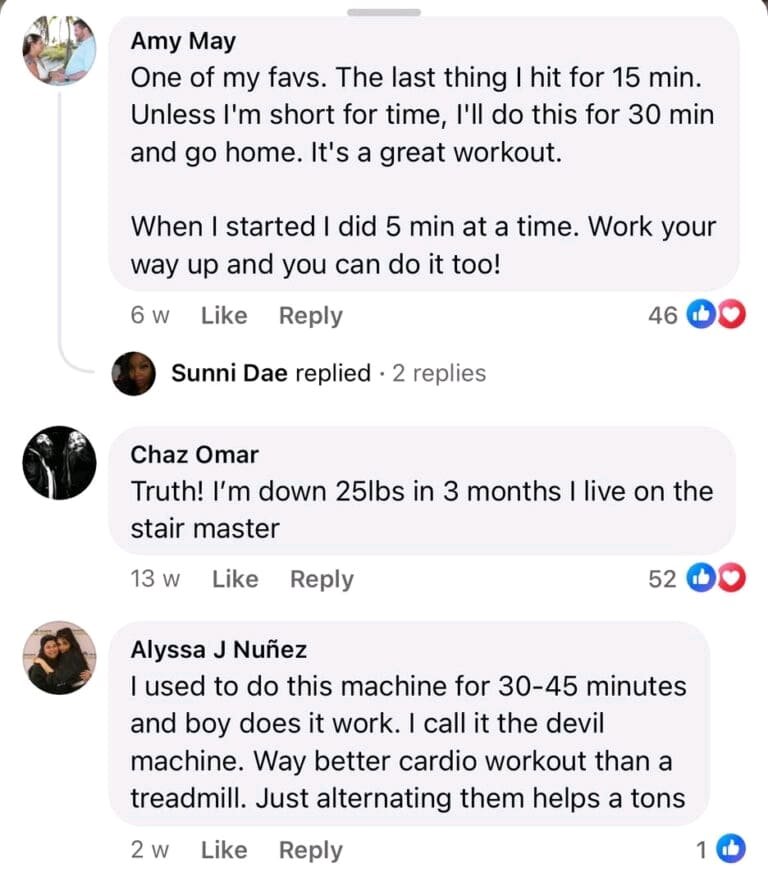View the like reaction on Alyssa's comment

click(x=732, y=850)
